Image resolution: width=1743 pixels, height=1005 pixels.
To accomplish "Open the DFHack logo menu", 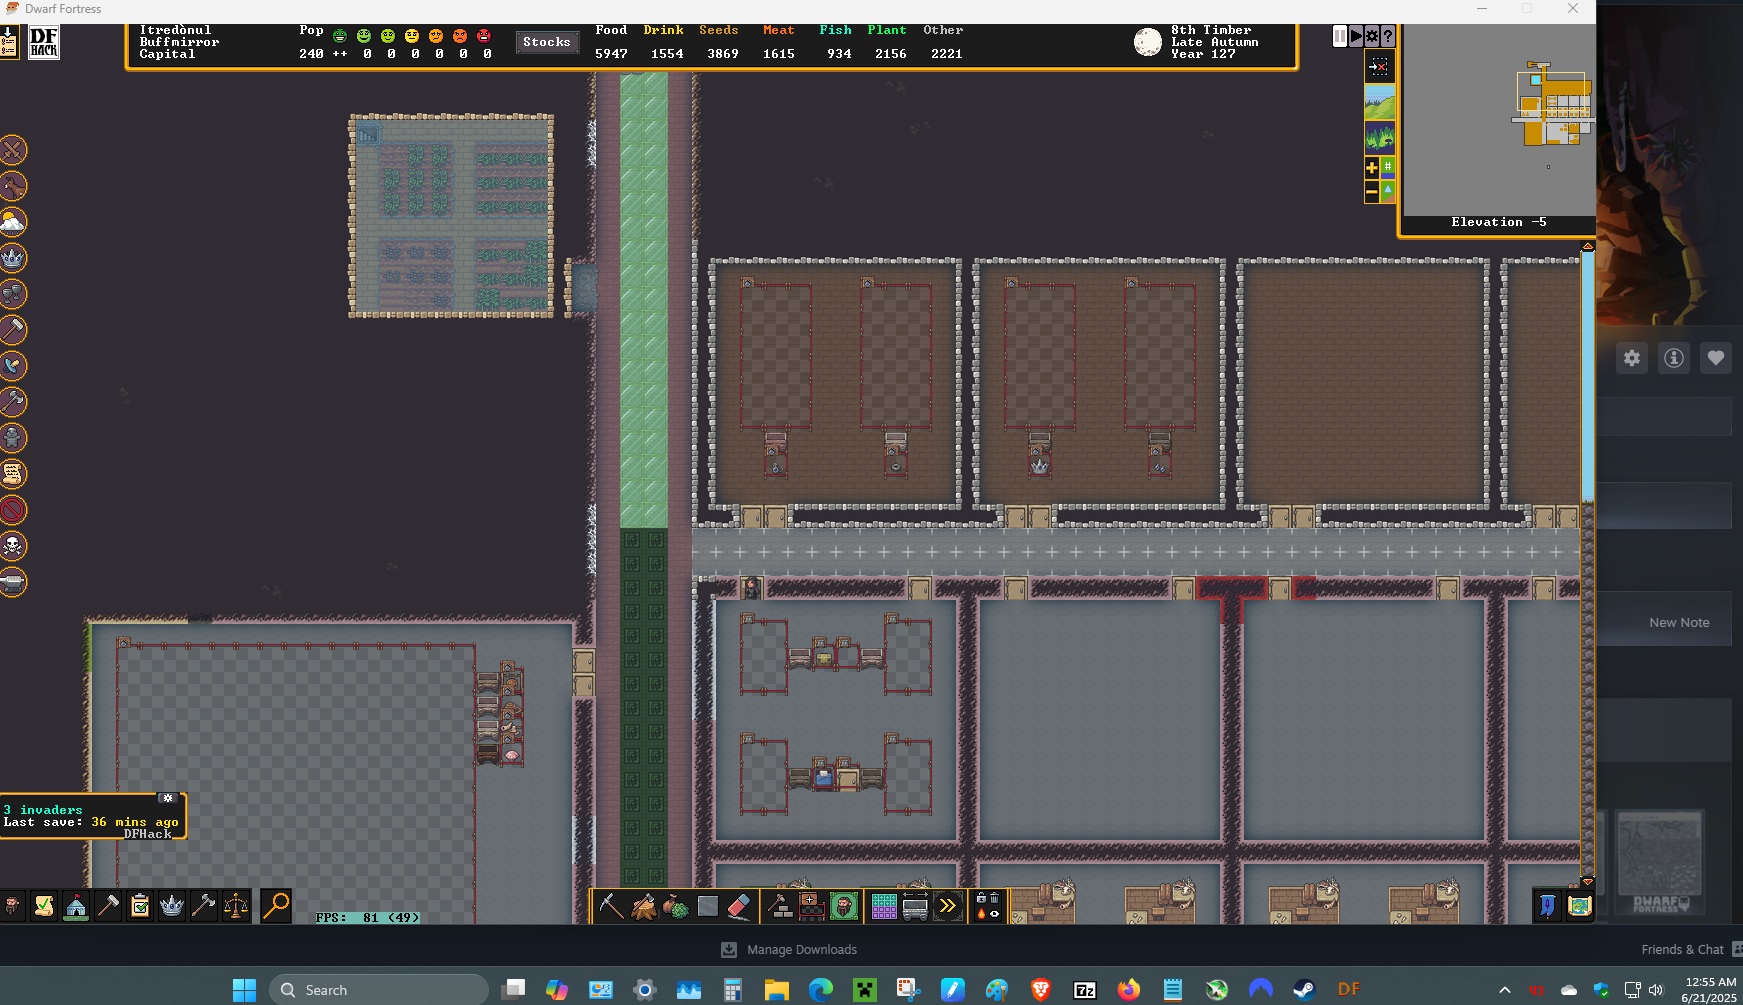I will (x=44, y=42).
